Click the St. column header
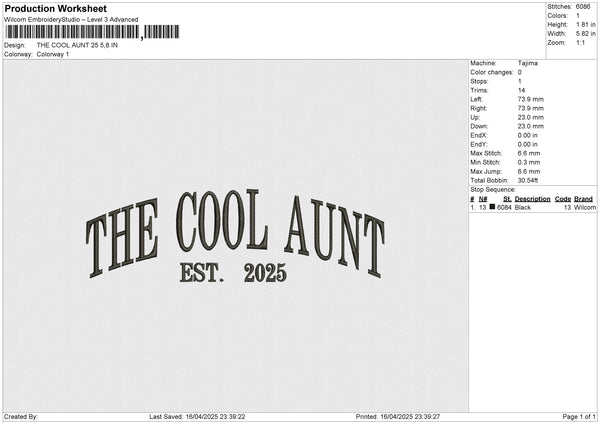600x424 pixels. coord(506,199)
